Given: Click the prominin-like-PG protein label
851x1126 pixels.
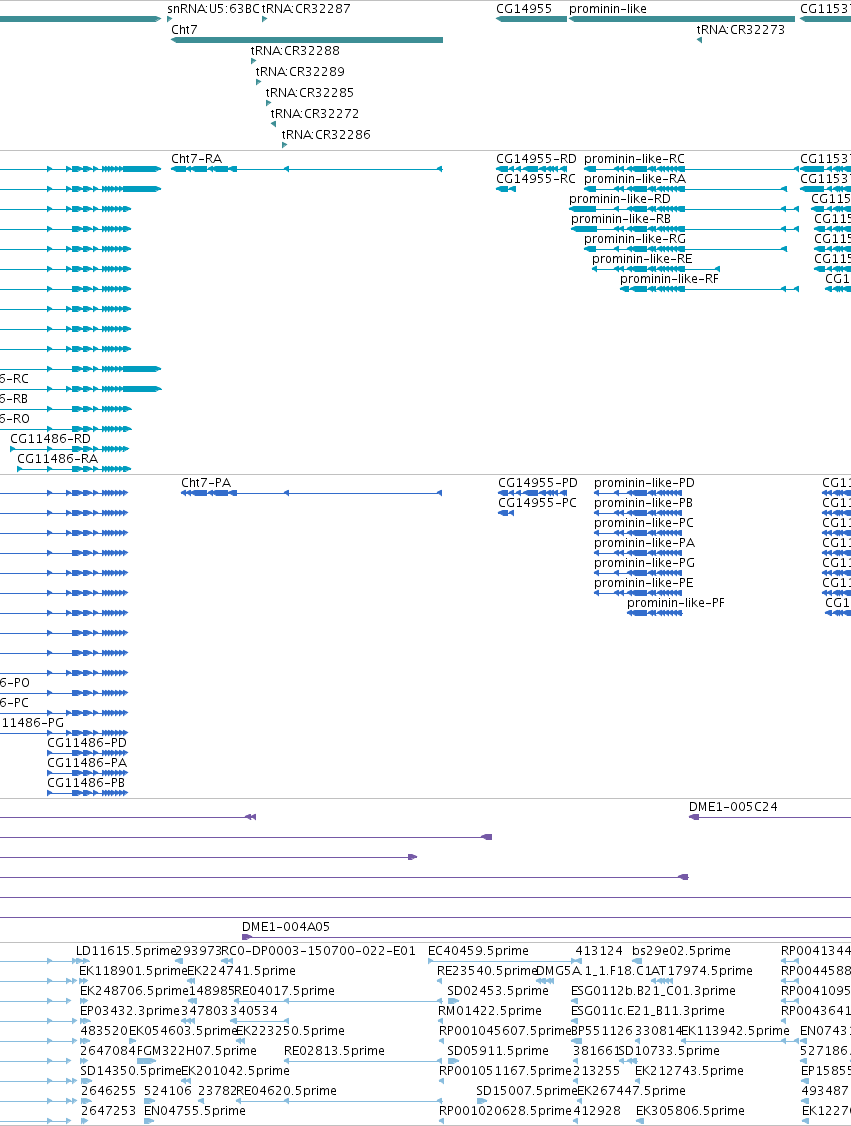Looking at the screenshot, I should click(x=644, y=562).
